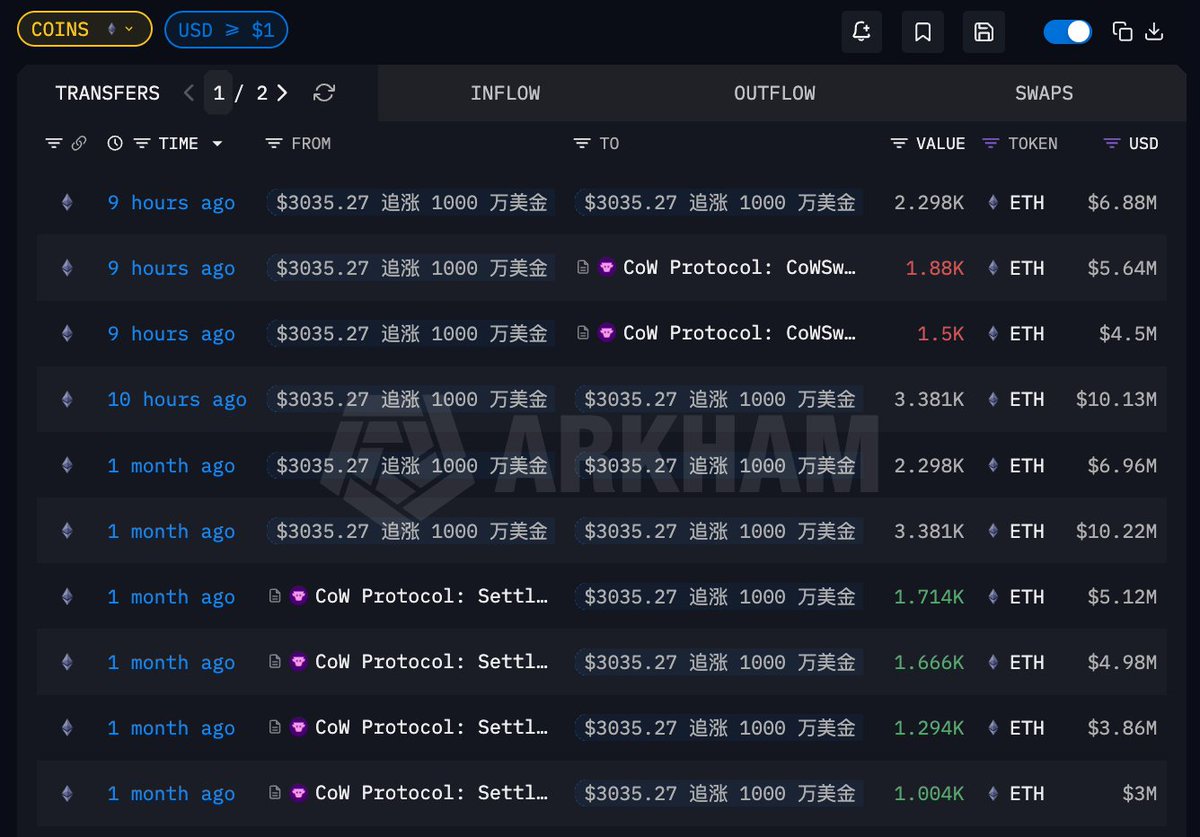Click the bookmark icon
The height and width of the screenshot is (837, 1200).
click(923, 32)
